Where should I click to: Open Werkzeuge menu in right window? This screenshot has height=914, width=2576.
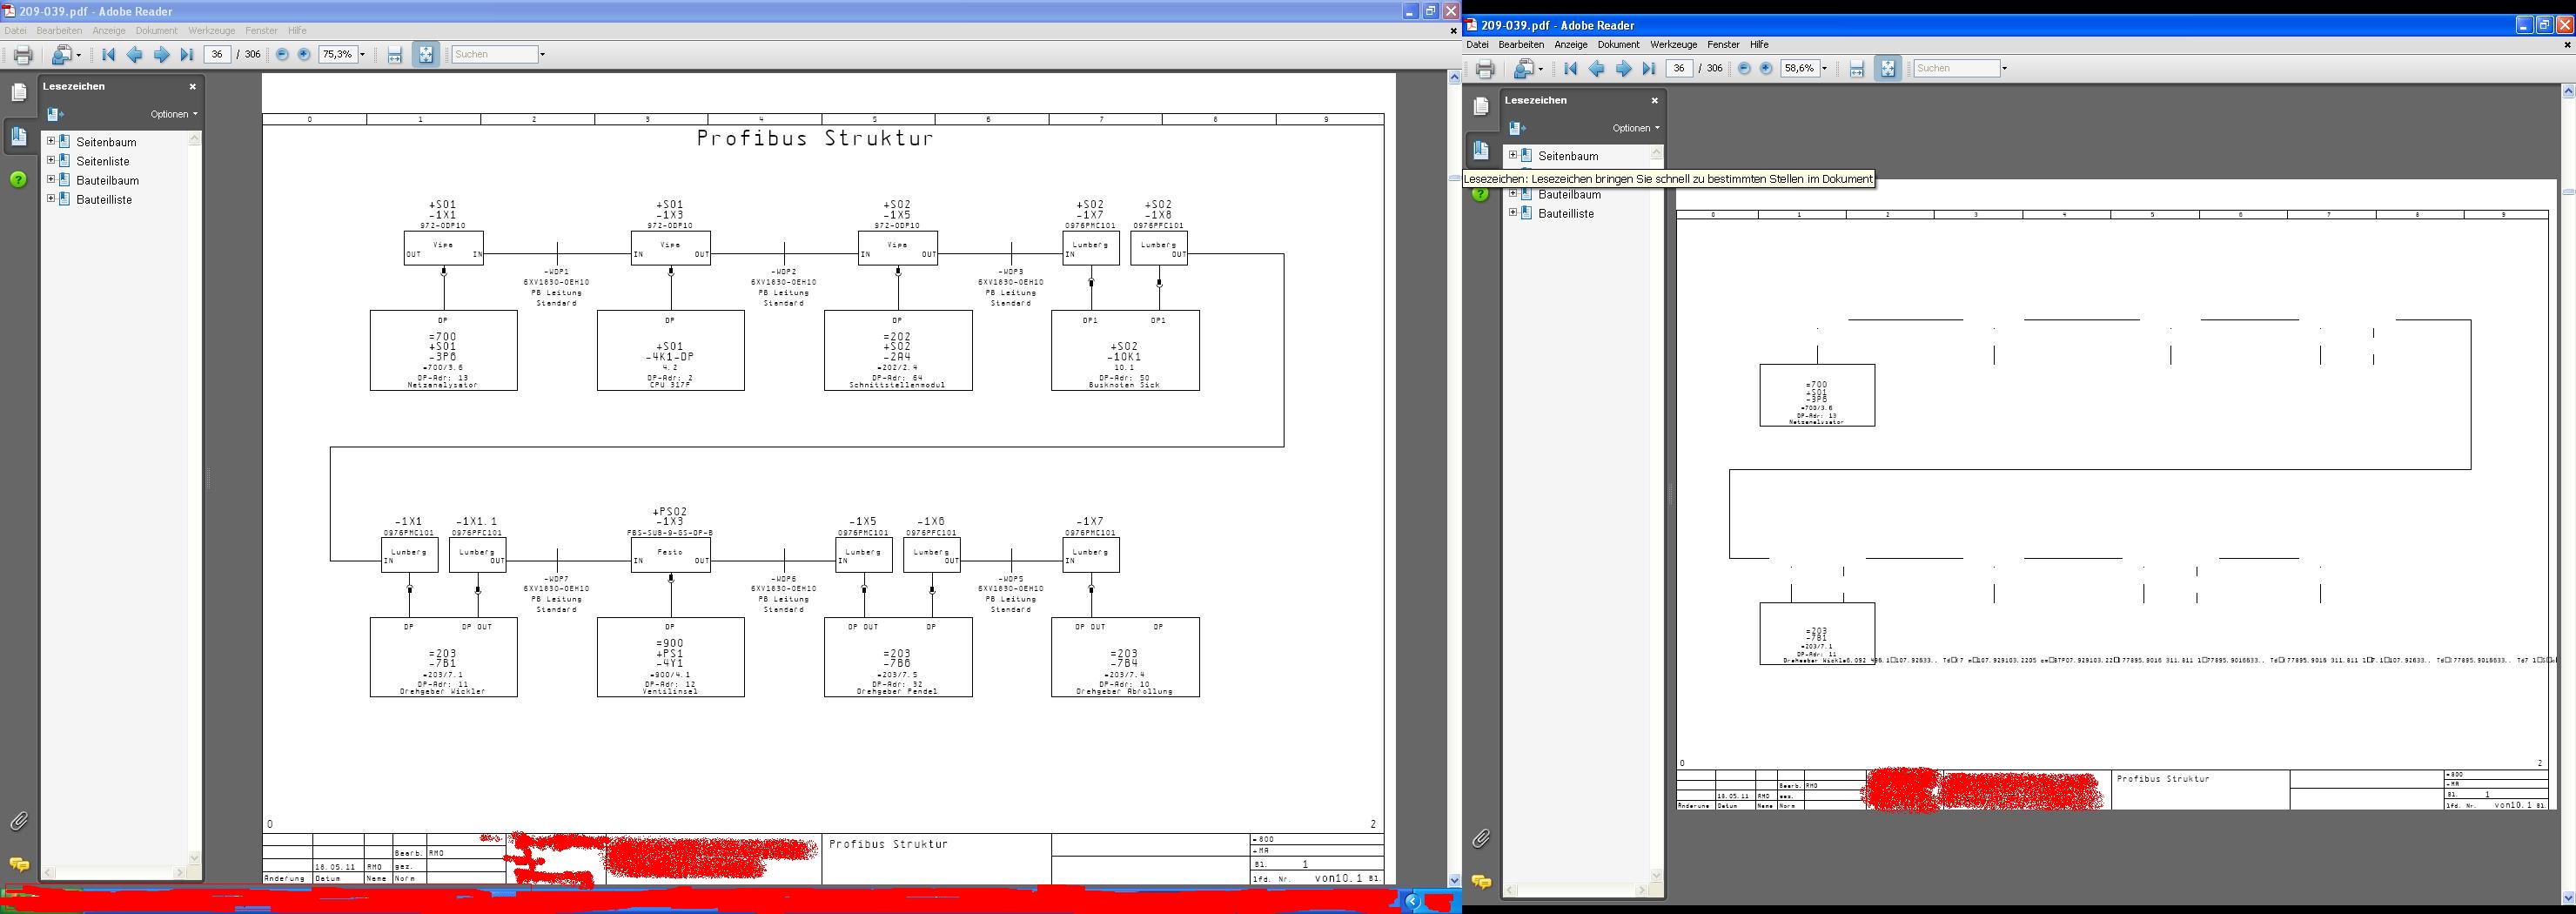1673,45
